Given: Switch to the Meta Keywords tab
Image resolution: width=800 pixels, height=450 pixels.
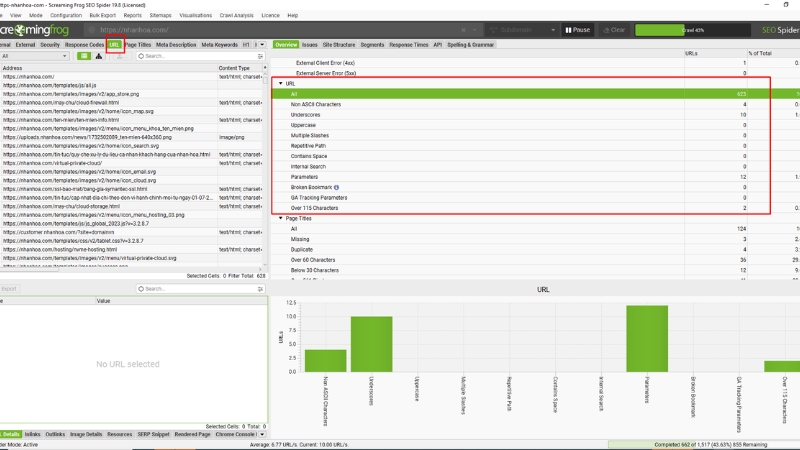Looking at the screenshot, I should tap(219, 45).
